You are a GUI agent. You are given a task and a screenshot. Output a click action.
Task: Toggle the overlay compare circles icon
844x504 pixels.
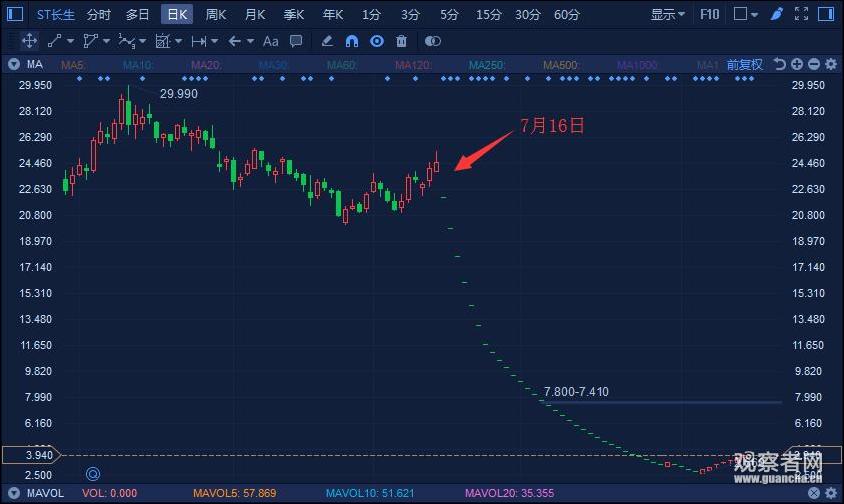point(433,41)
